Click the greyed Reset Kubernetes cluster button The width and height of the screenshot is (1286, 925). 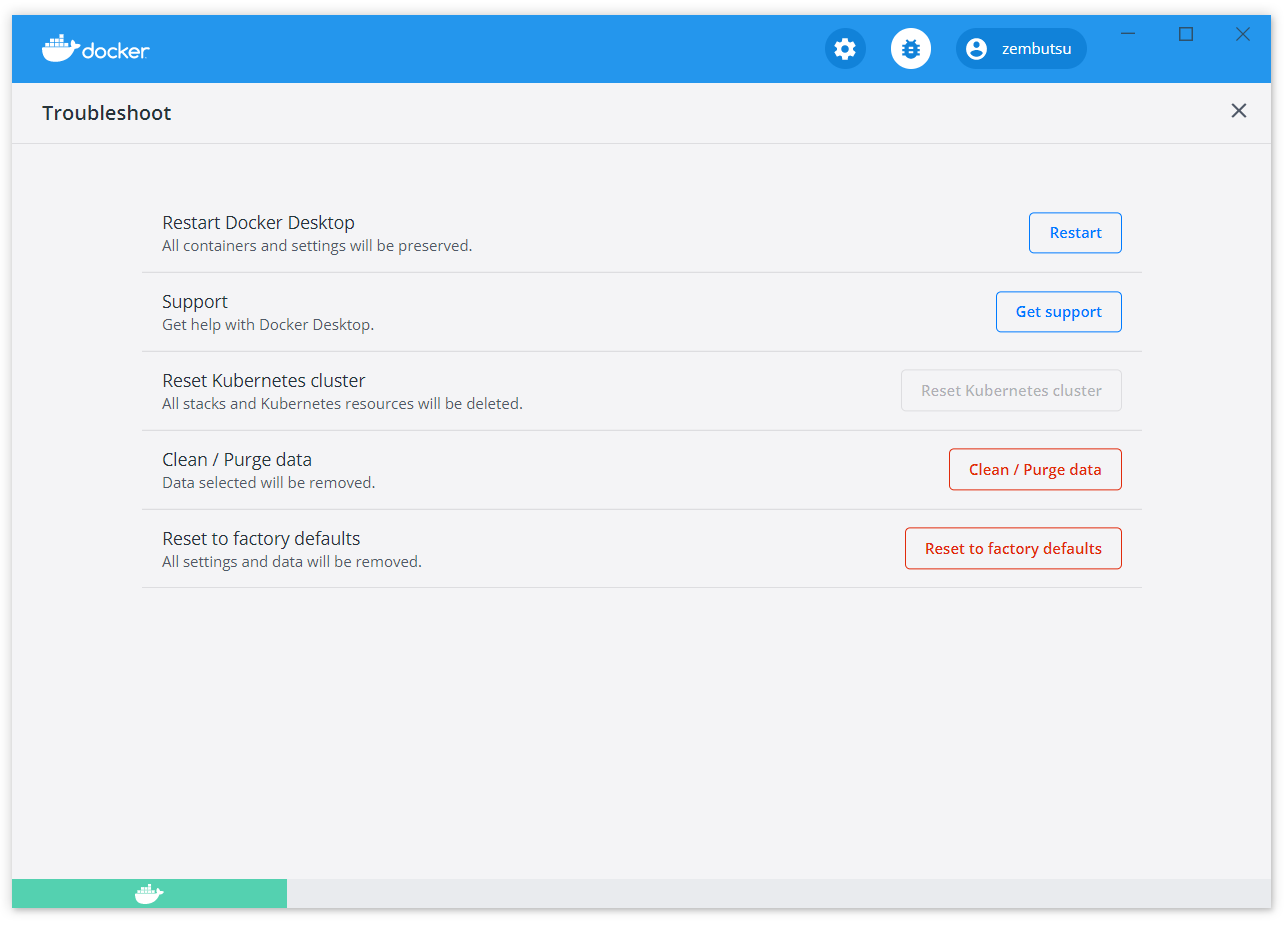pos(1011,391)
